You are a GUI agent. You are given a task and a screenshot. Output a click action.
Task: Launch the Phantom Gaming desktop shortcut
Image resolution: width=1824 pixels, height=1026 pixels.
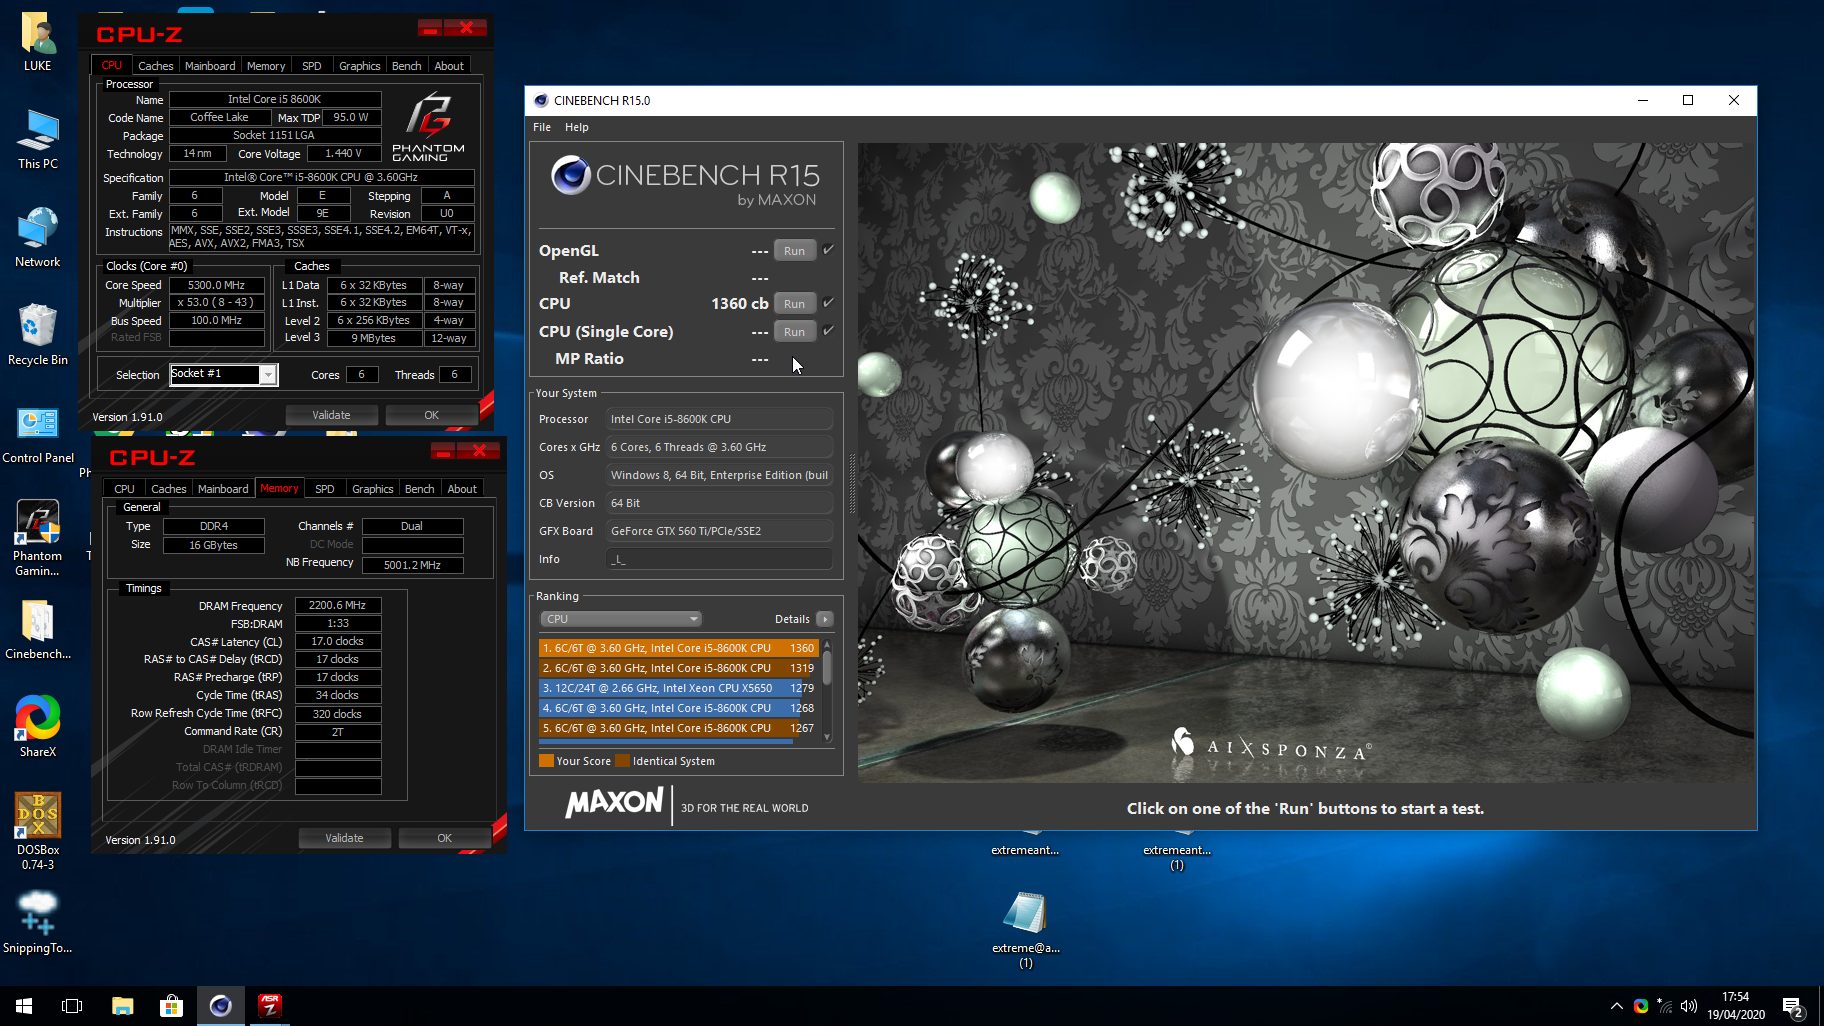38,538
